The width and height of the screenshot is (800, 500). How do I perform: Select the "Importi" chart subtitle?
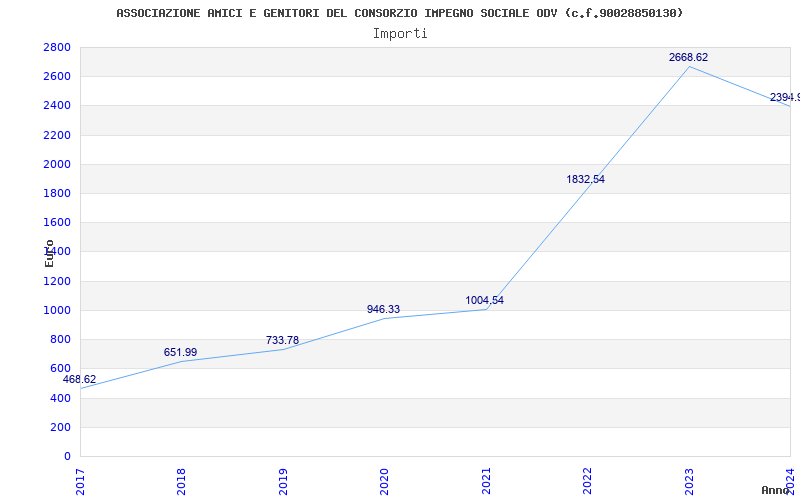point(400,33)
